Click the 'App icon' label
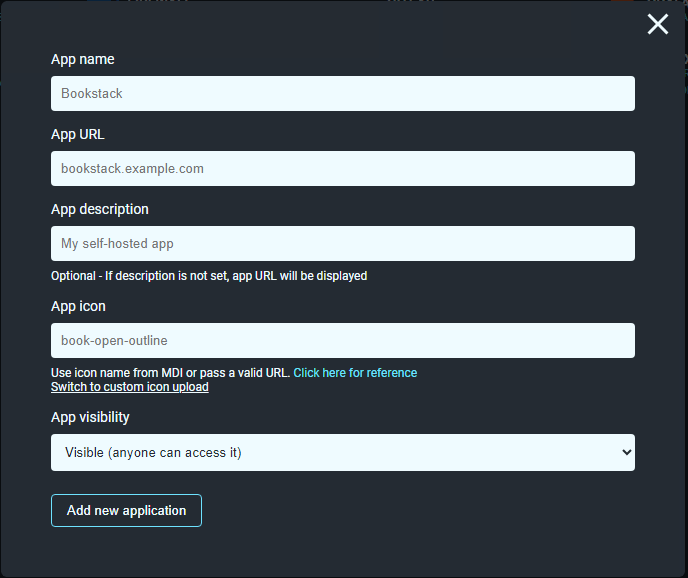 78,307
